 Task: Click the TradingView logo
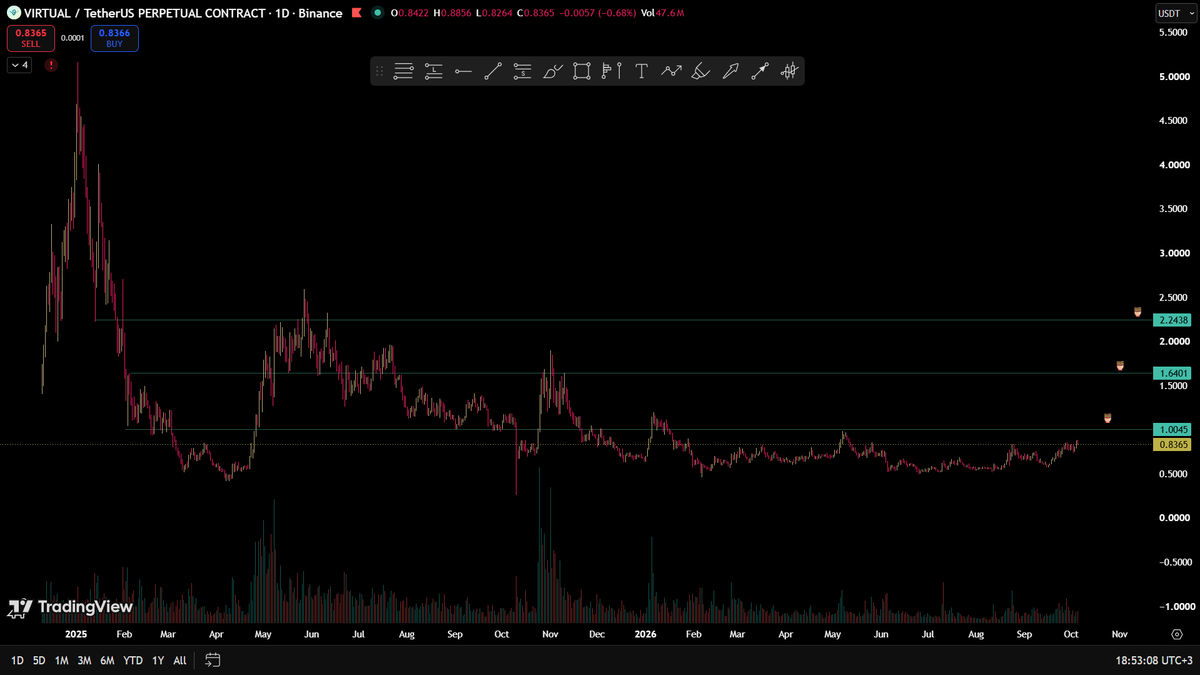point(70,607)
